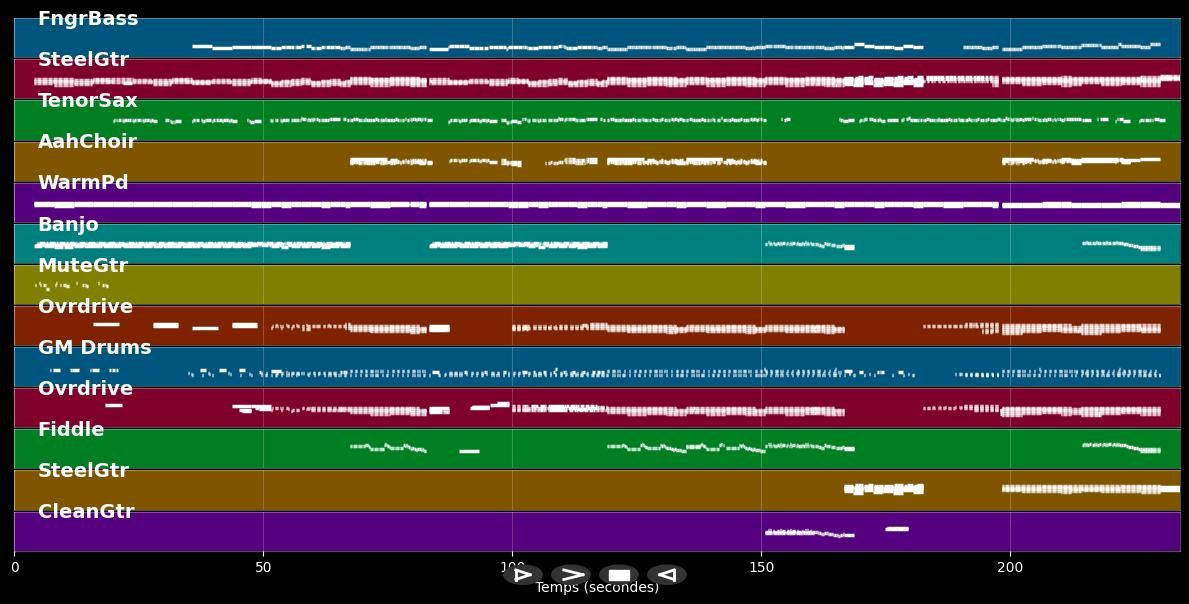The height and width of the screenshot is (604, 1189).
Task: Click the 50 second timeline tick label
Action: (x=263, y=568)
